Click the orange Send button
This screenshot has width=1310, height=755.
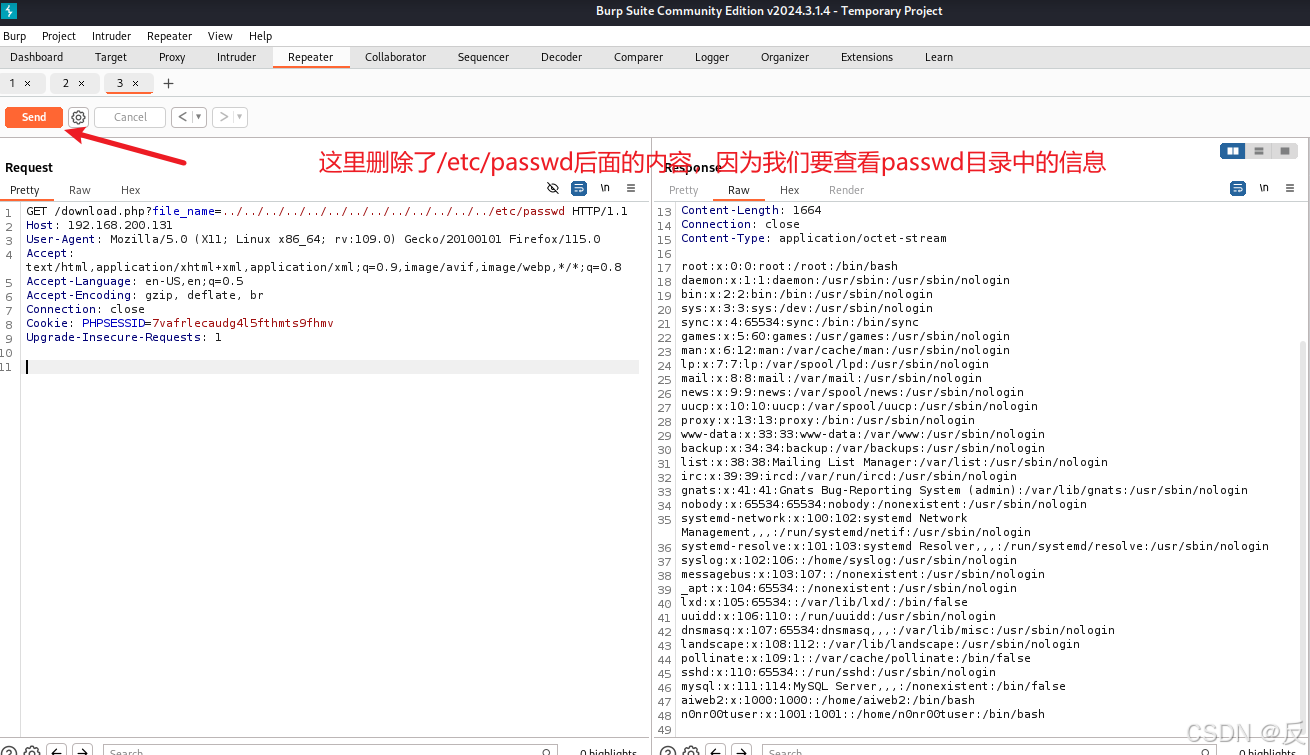(x=34, y=117)
